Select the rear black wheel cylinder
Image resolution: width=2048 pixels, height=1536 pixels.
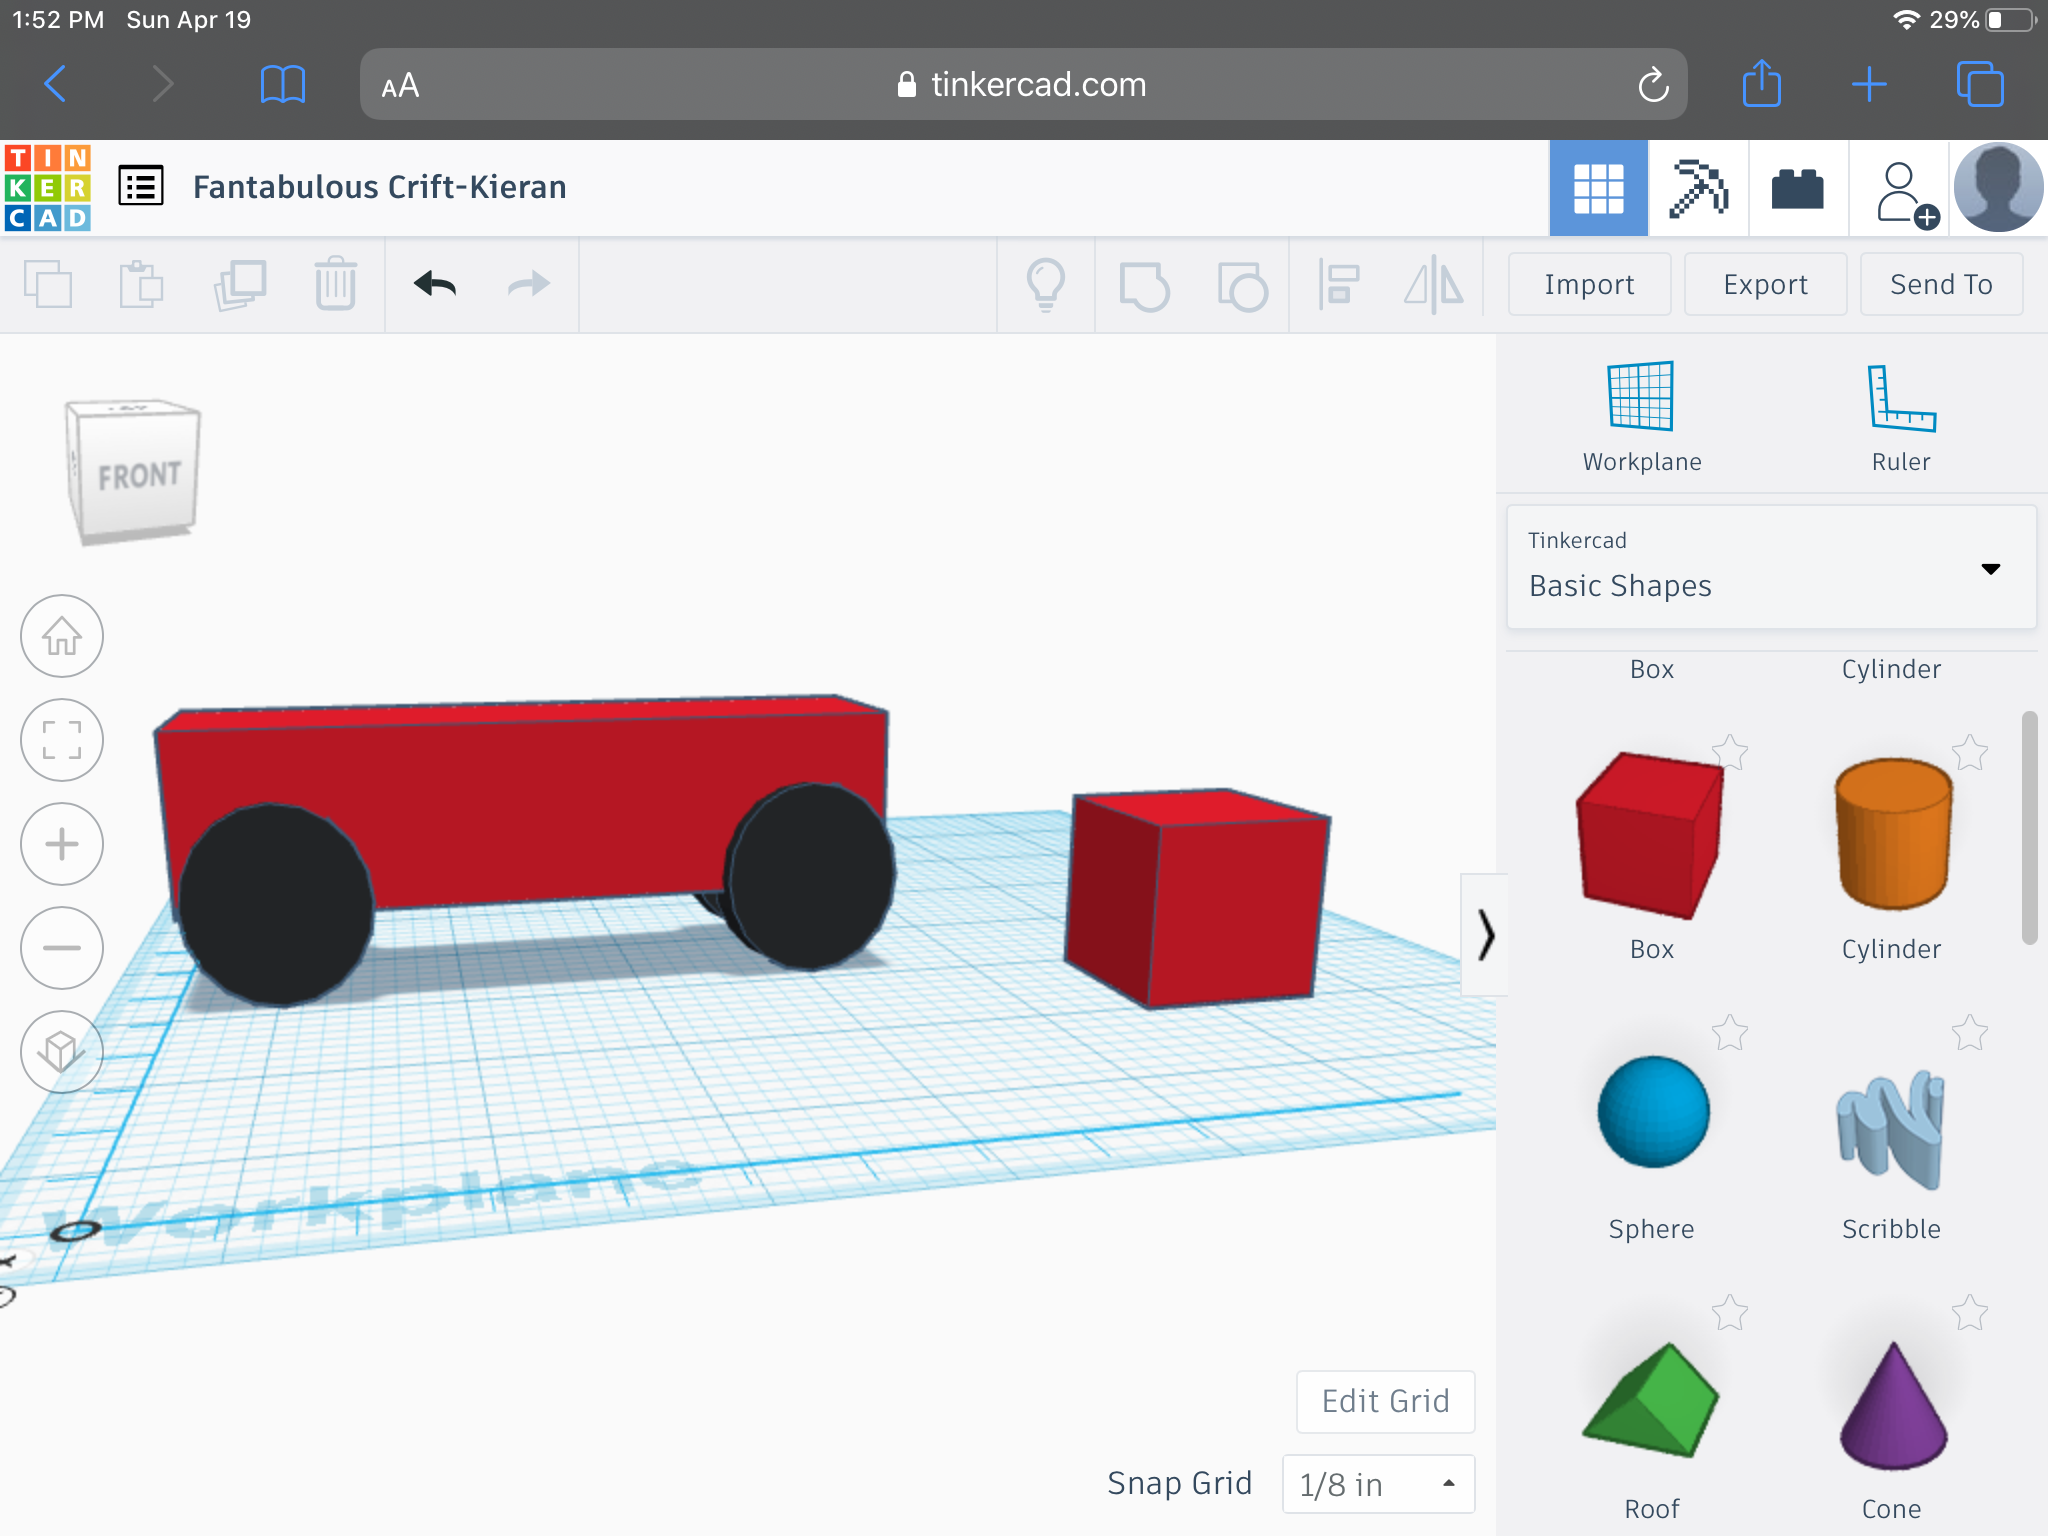point(810,876)
